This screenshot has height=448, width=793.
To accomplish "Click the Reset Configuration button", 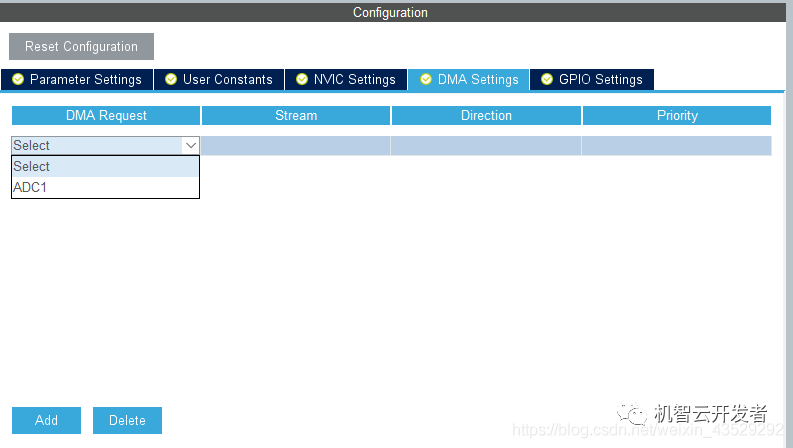I will pyautogui.click(x=81, y=47).
